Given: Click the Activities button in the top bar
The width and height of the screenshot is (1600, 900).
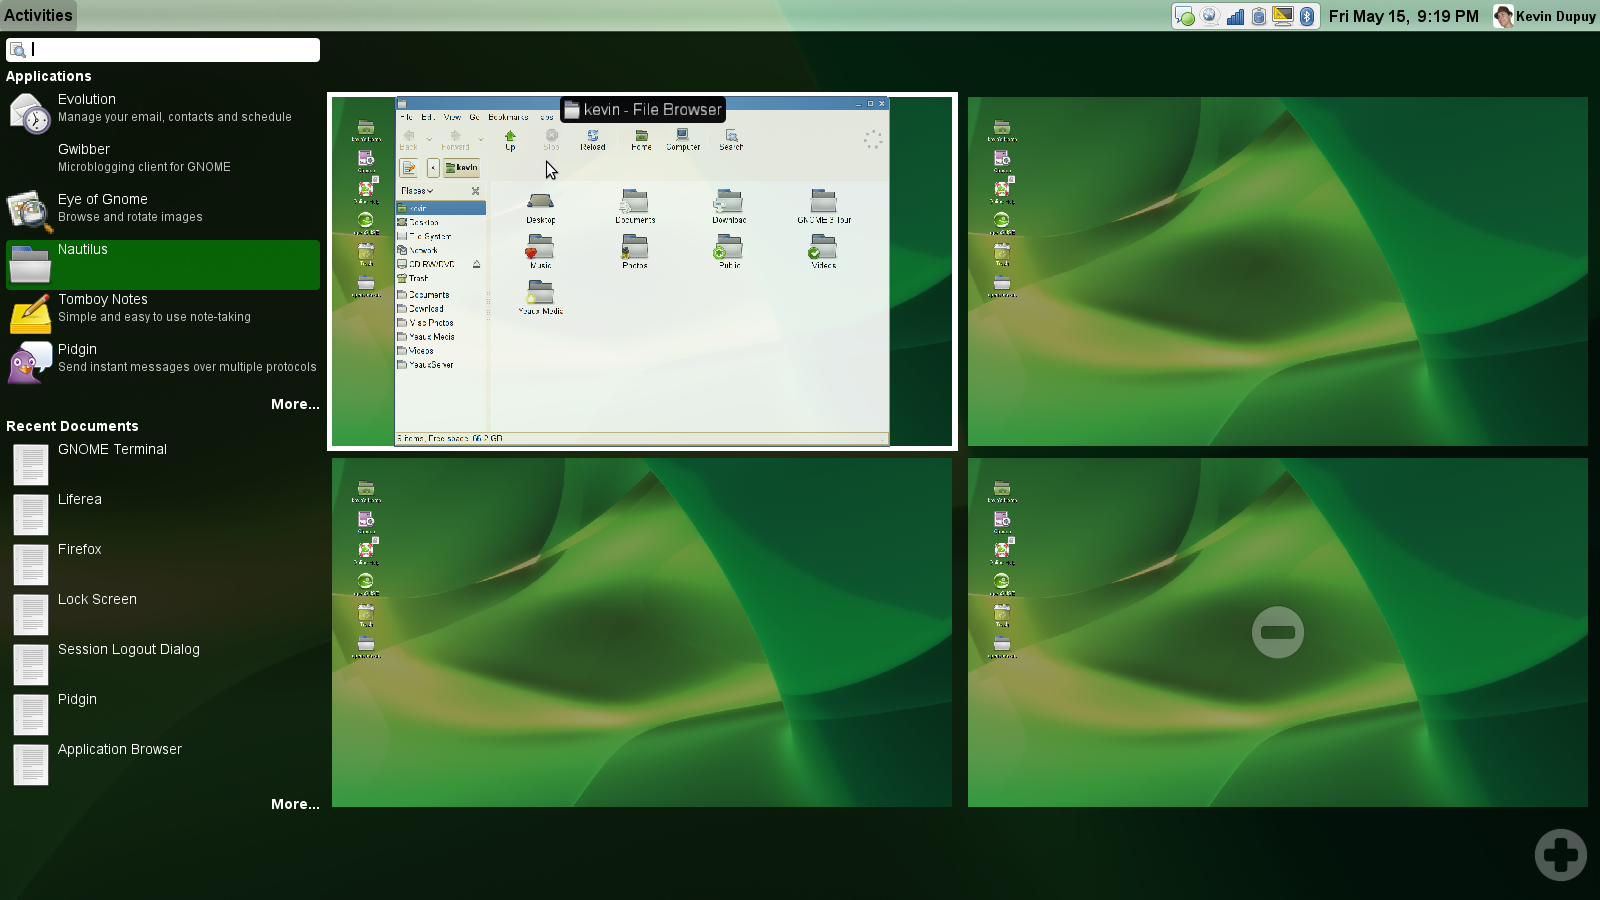Looking at the screenshot, I should tap(38, 14).
